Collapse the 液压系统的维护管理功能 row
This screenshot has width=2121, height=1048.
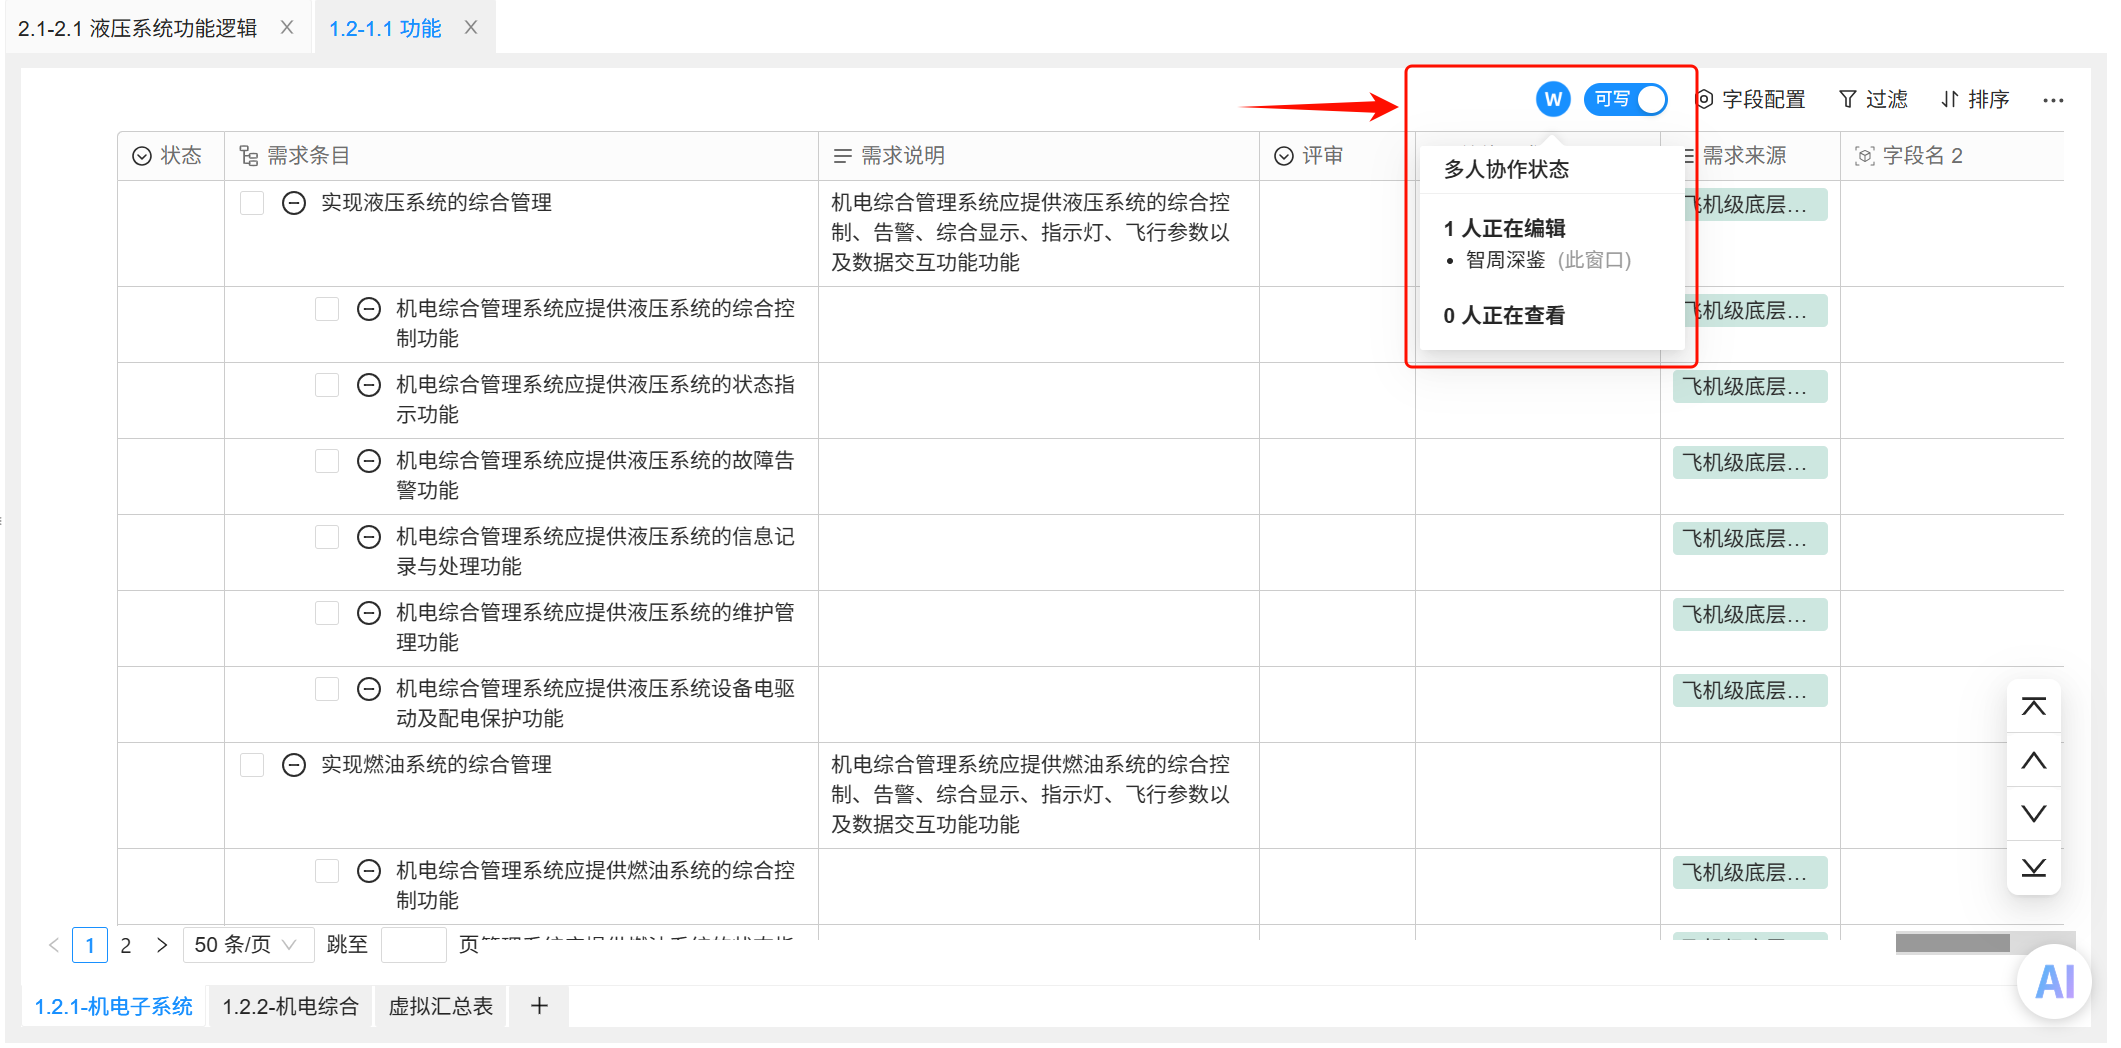tap(369, 613)
